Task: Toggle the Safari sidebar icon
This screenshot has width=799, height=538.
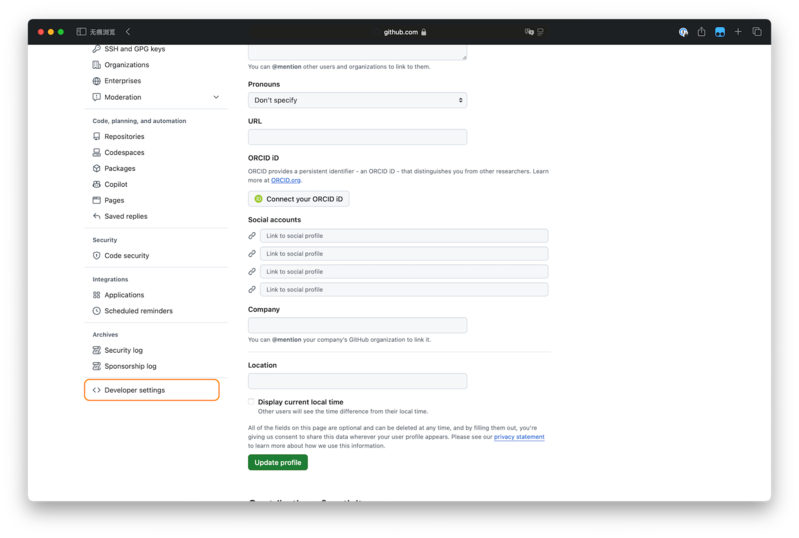Action: click(x=81, y=32)
